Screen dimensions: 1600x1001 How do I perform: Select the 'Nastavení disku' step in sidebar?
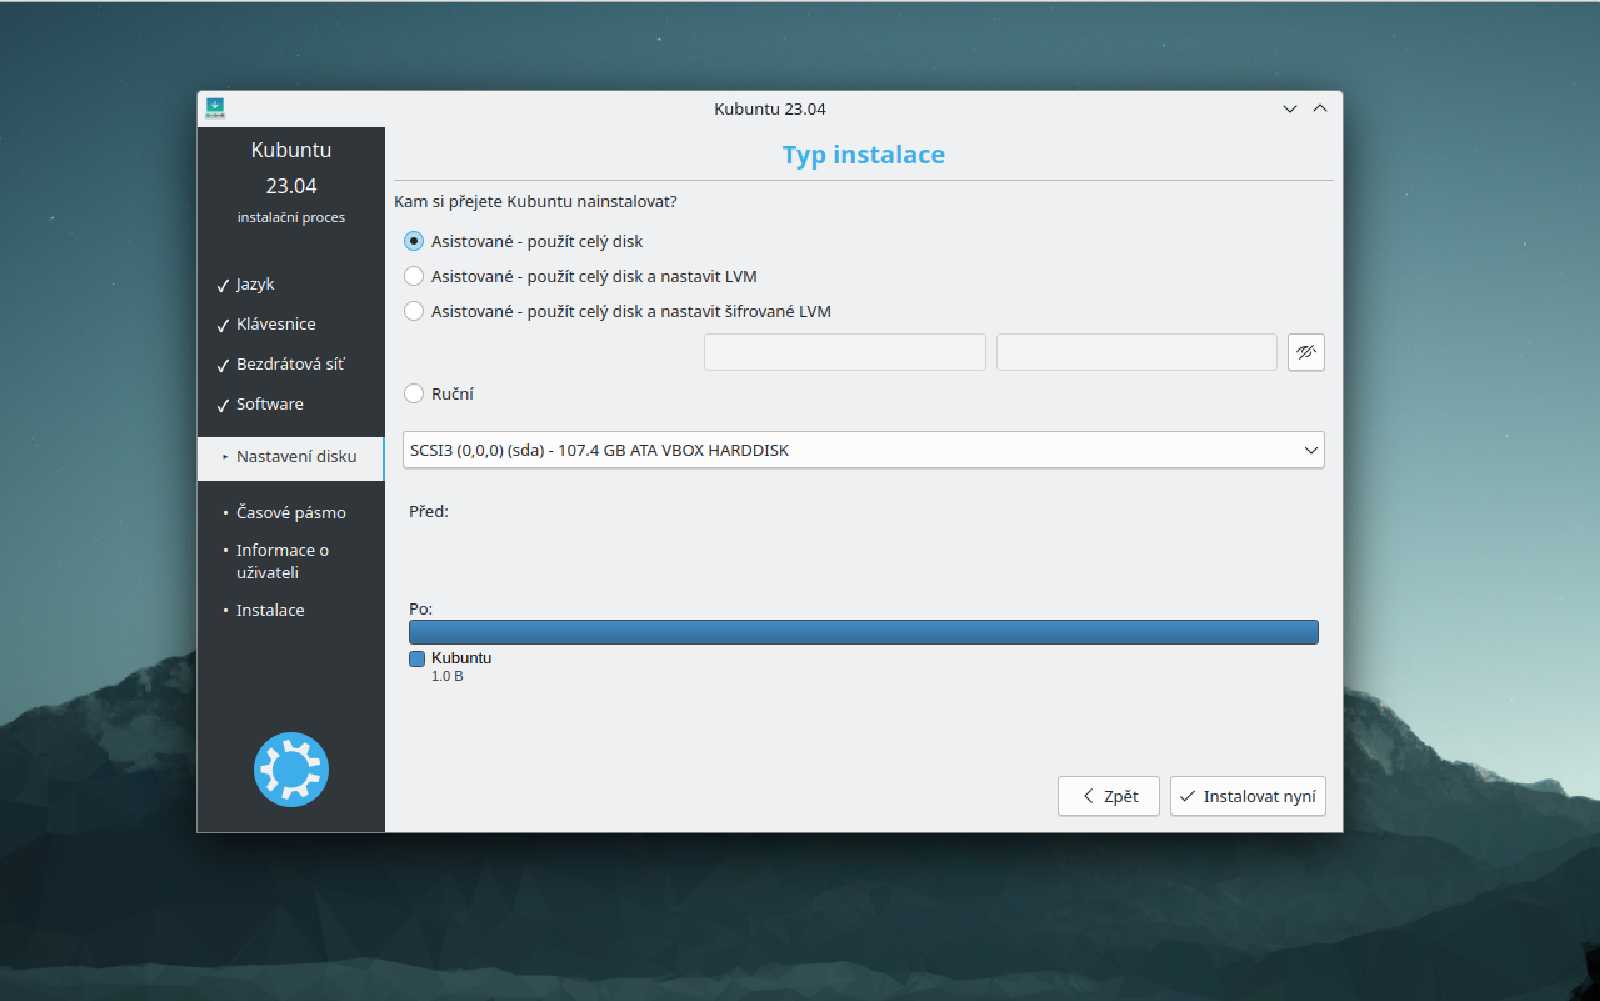[291, 457]
